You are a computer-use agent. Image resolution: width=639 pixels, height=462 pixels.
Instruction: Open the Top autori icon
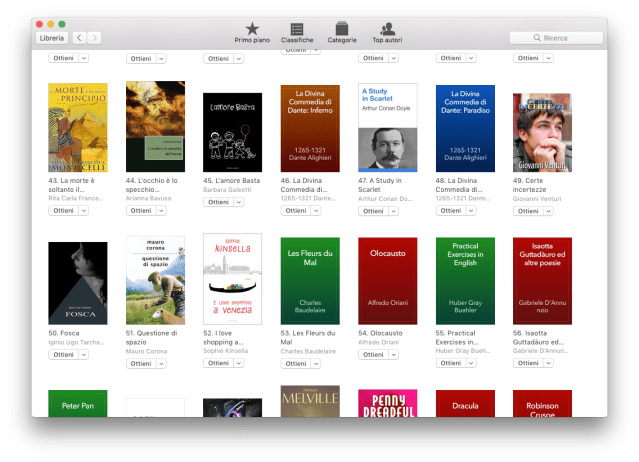point(387,29)
